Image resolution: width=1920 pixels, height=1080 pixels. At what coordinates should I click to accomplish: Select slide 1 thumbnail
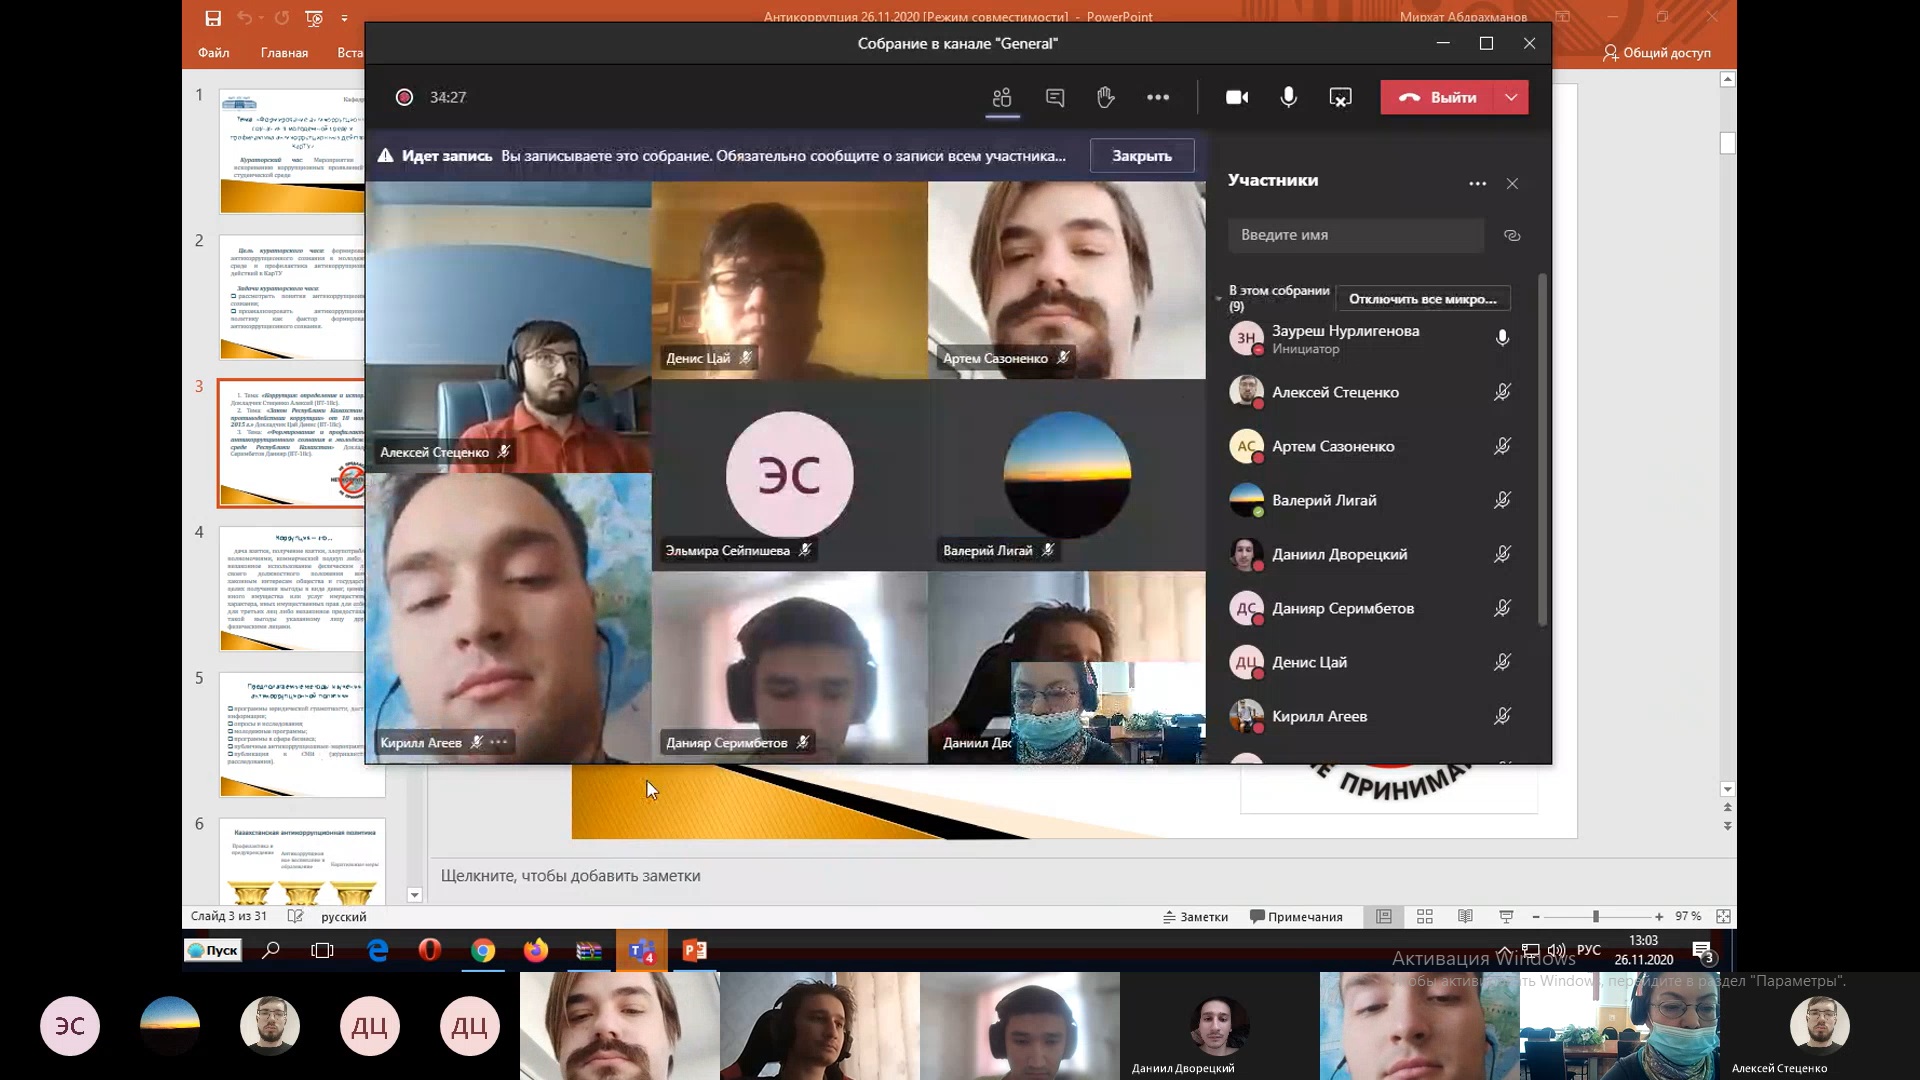coord(292,151)
